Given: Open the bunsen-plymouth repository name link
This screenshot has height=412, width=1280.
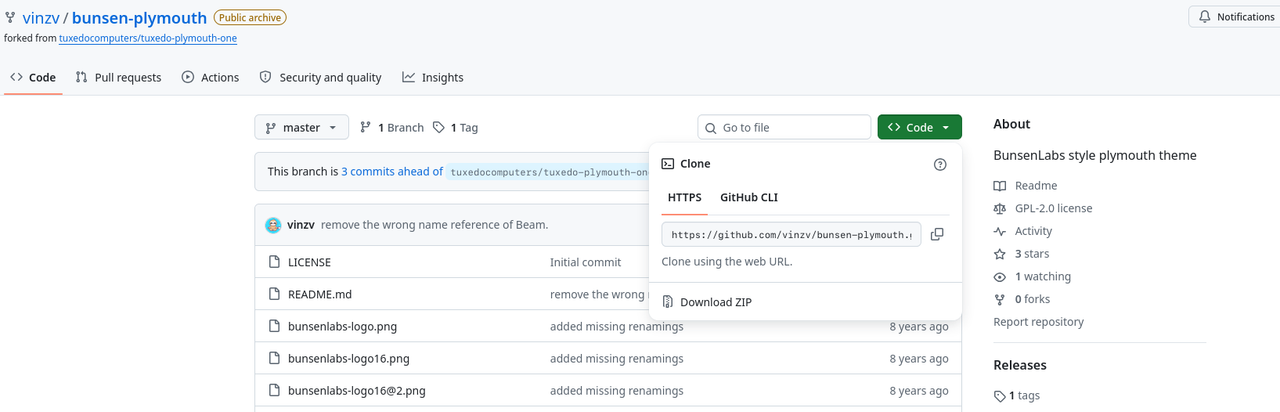Looking at the screenshot, I should click(139, 18).
